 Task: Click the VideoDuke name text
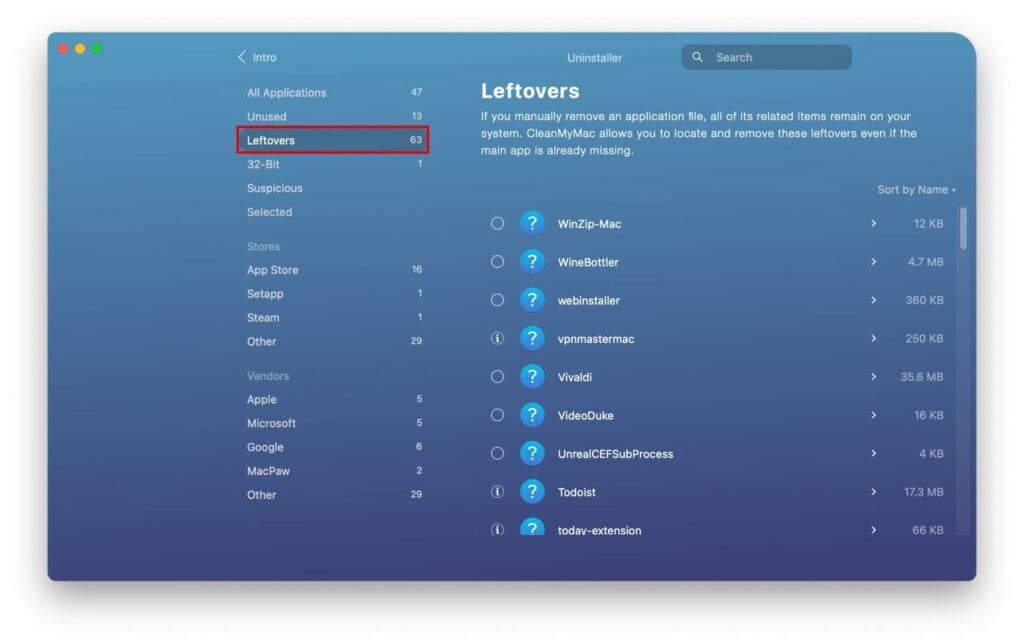point(585,415)
